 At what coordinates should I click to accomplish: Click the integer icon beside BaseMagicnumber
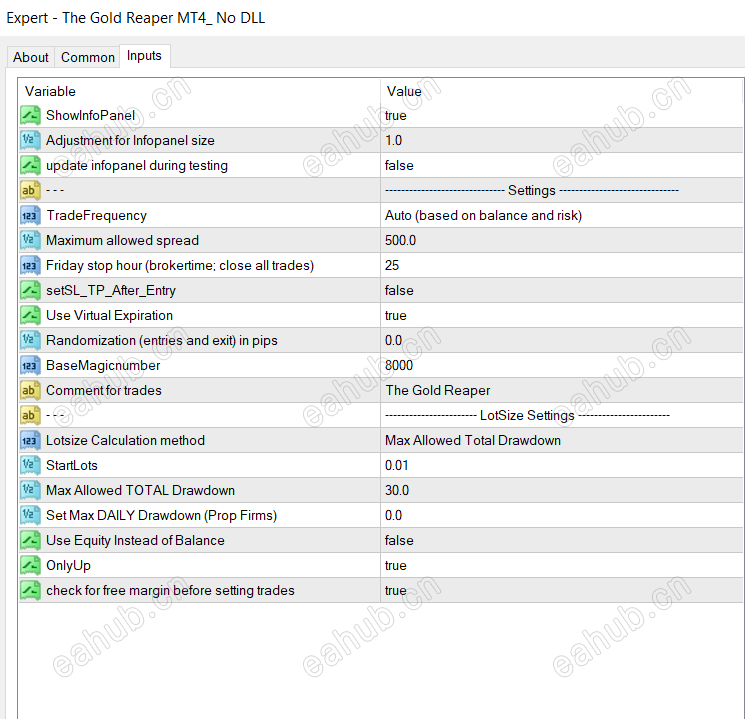pos(30,365)
